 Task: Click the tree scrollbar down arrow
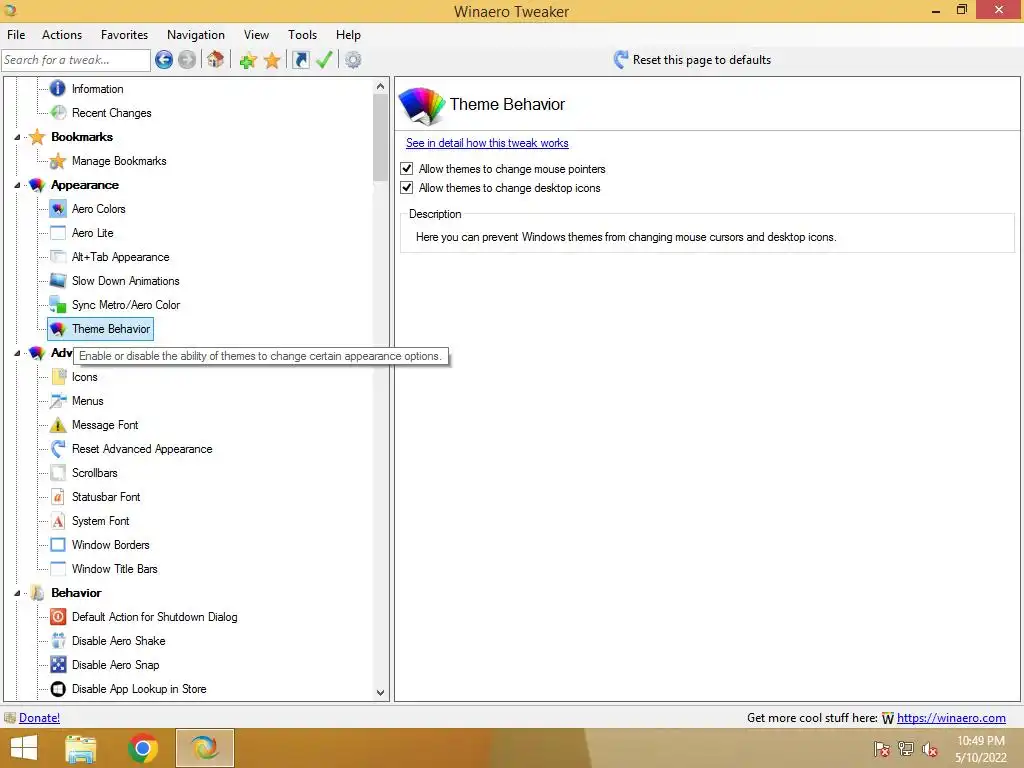pyautogui.click(x=381, y=693)
